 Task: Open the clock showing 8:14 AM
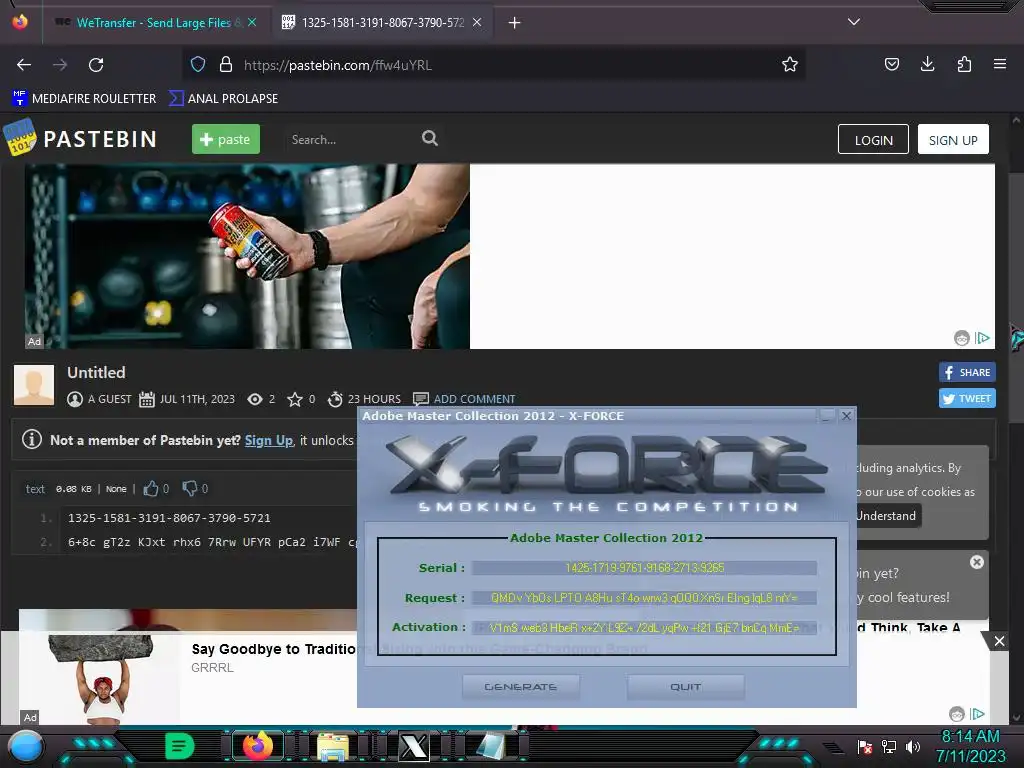[x=970, y=746]
